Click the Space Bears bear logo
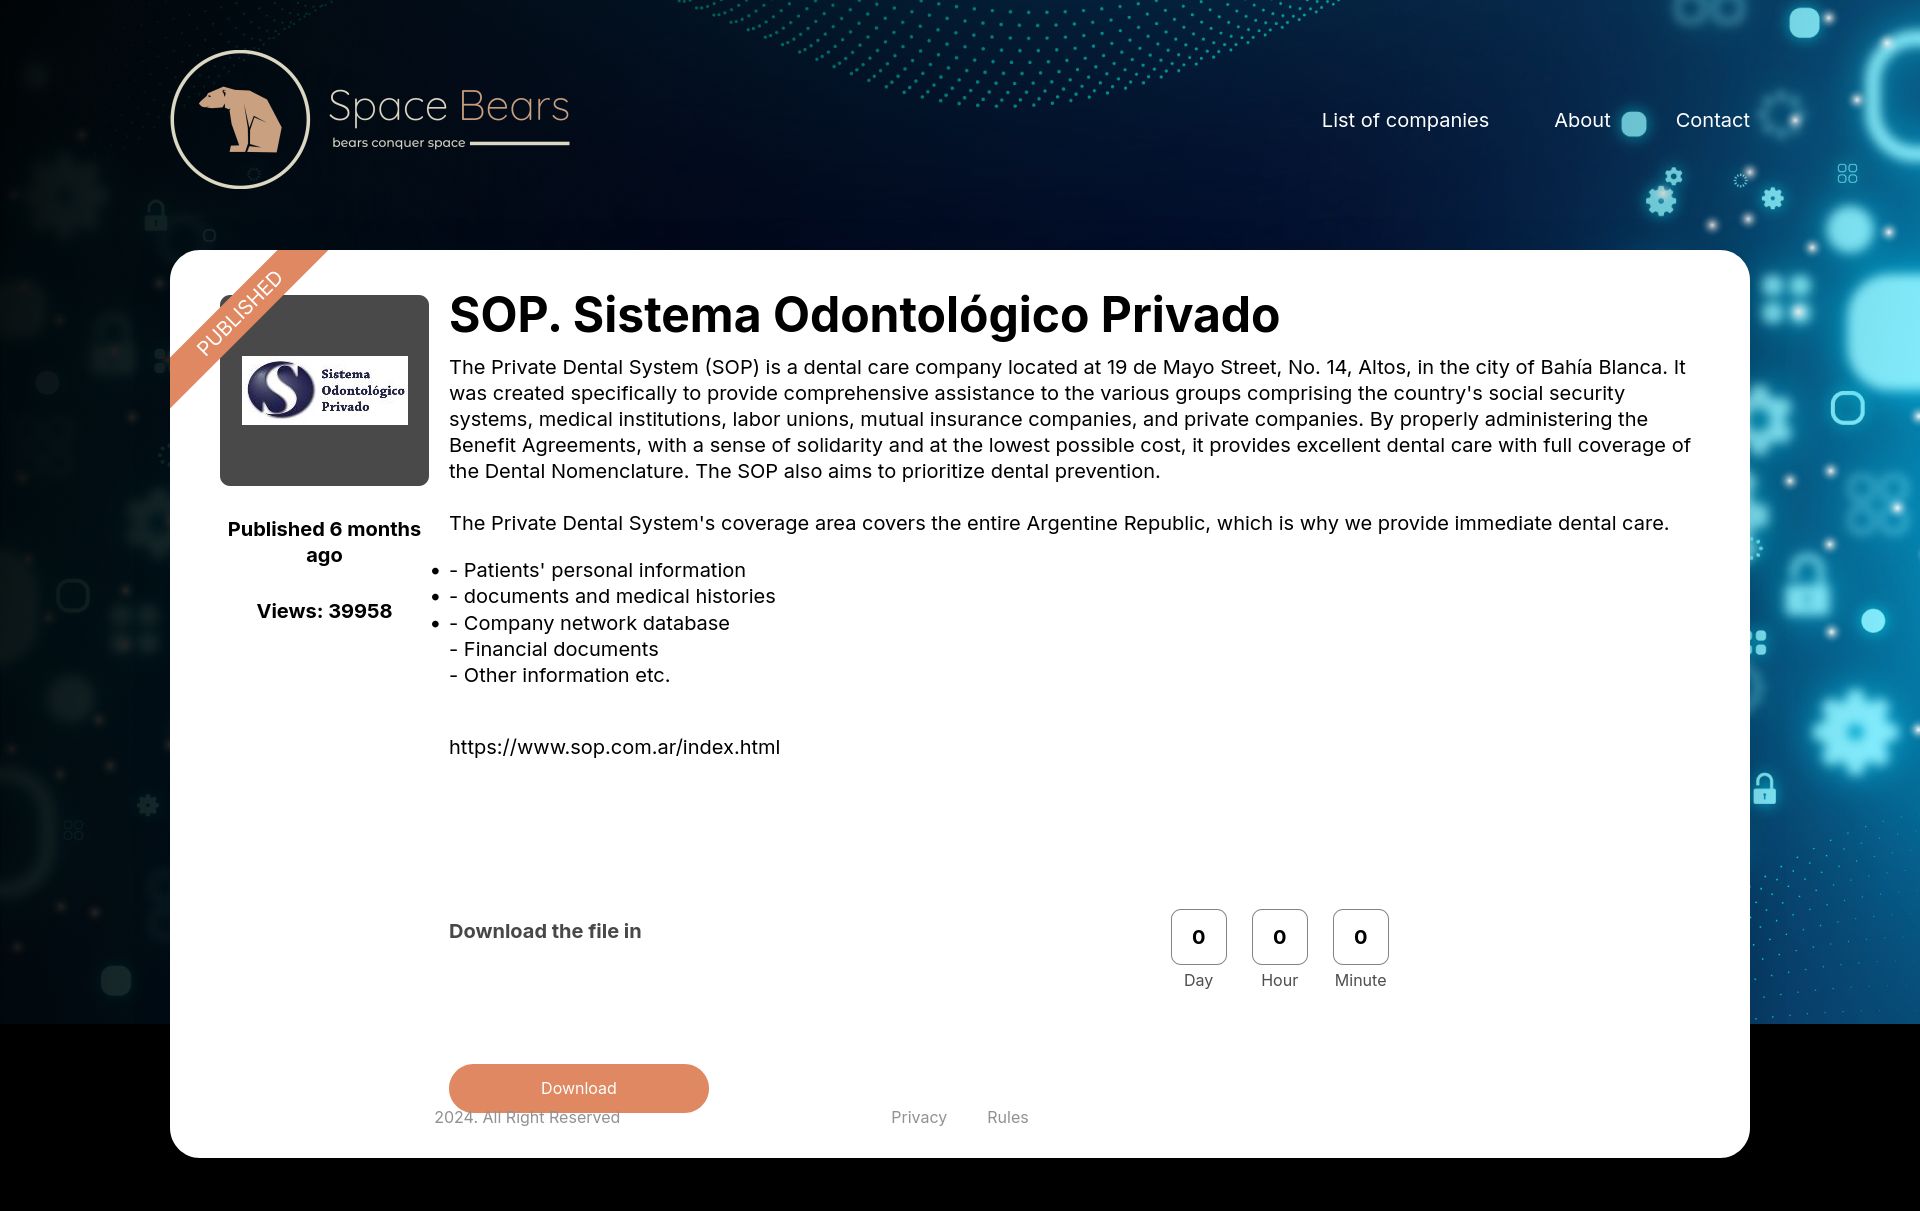 [x=240, y=119]
